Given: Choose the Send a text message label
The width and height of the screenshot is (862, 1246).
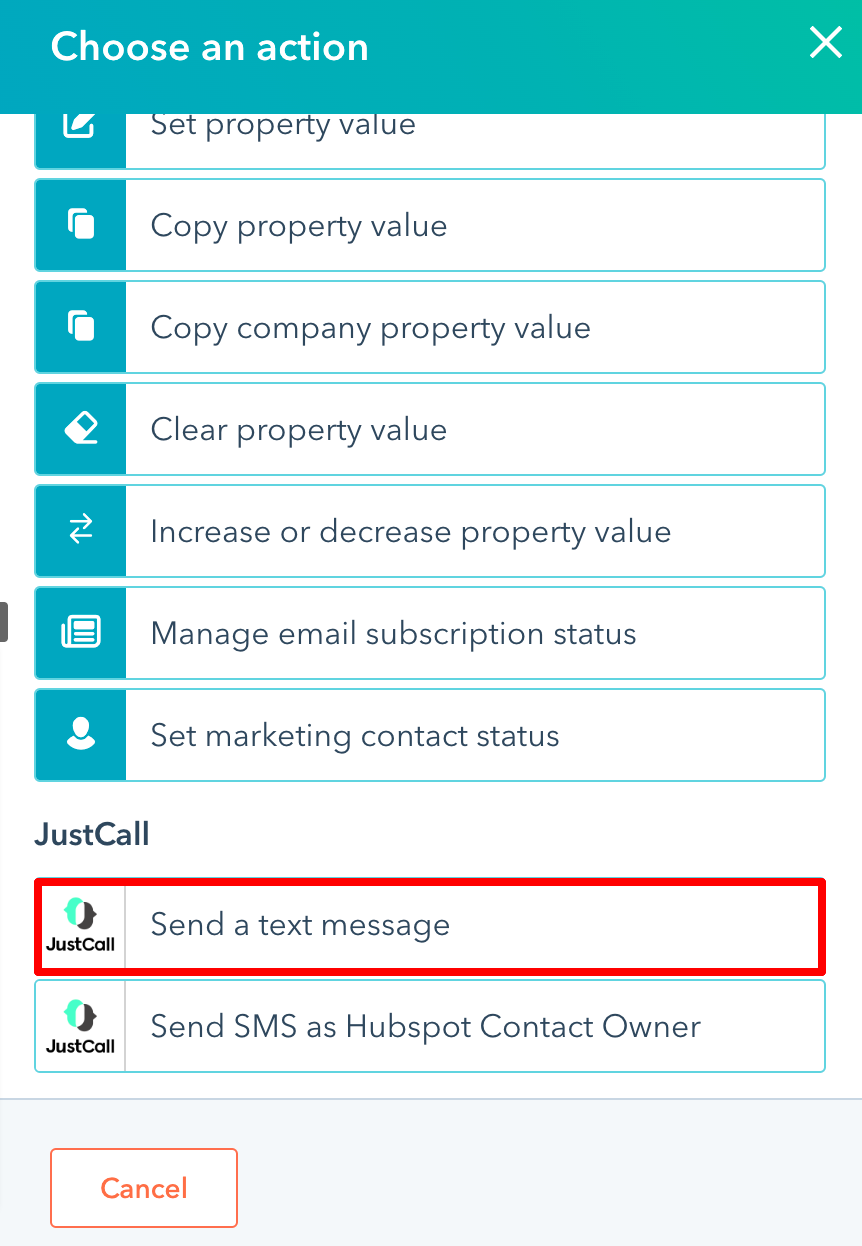Looking at the screenshot, I should pyautogui.click(x=300, y=925).
